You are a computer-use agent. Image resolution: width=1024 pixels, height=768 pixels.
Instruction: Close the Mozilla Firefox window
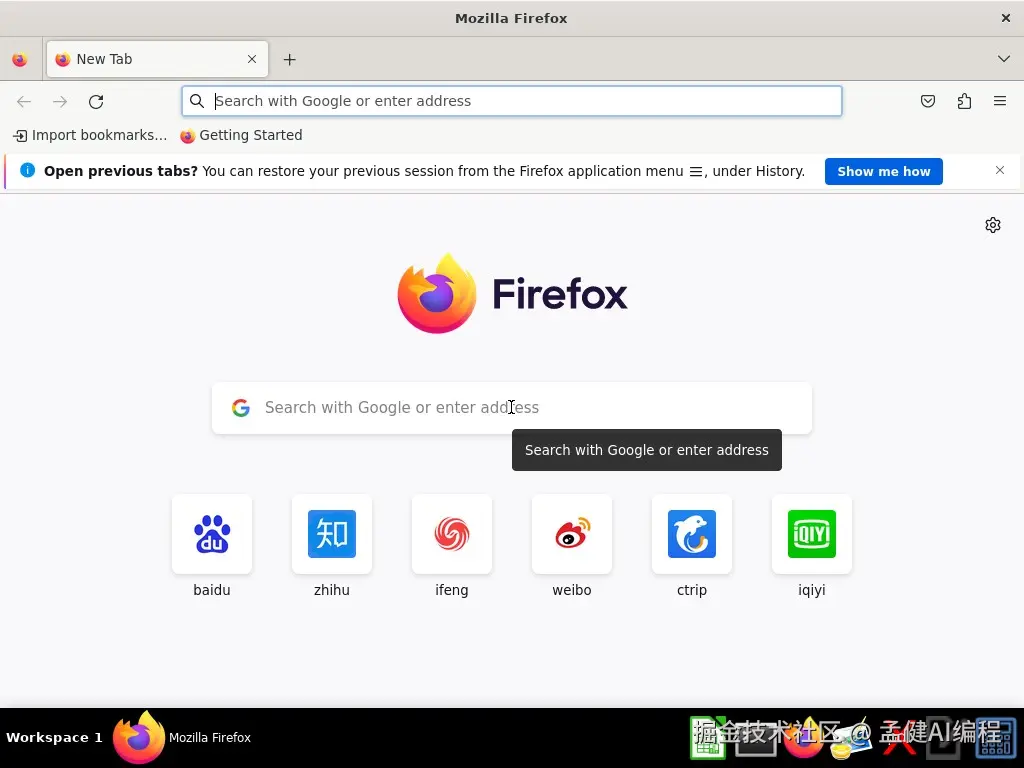tap(1006, 18)
